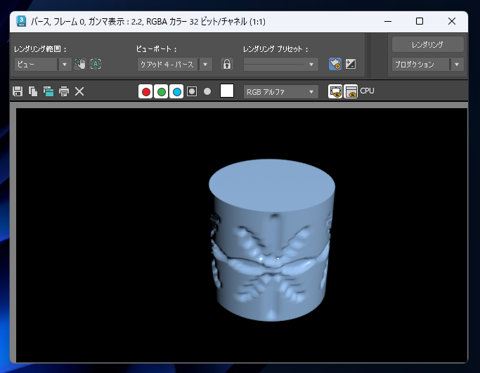Viewport: 480px width, 373px height.
Task: Open the white color swatch
Action: [x=227, y=91]
